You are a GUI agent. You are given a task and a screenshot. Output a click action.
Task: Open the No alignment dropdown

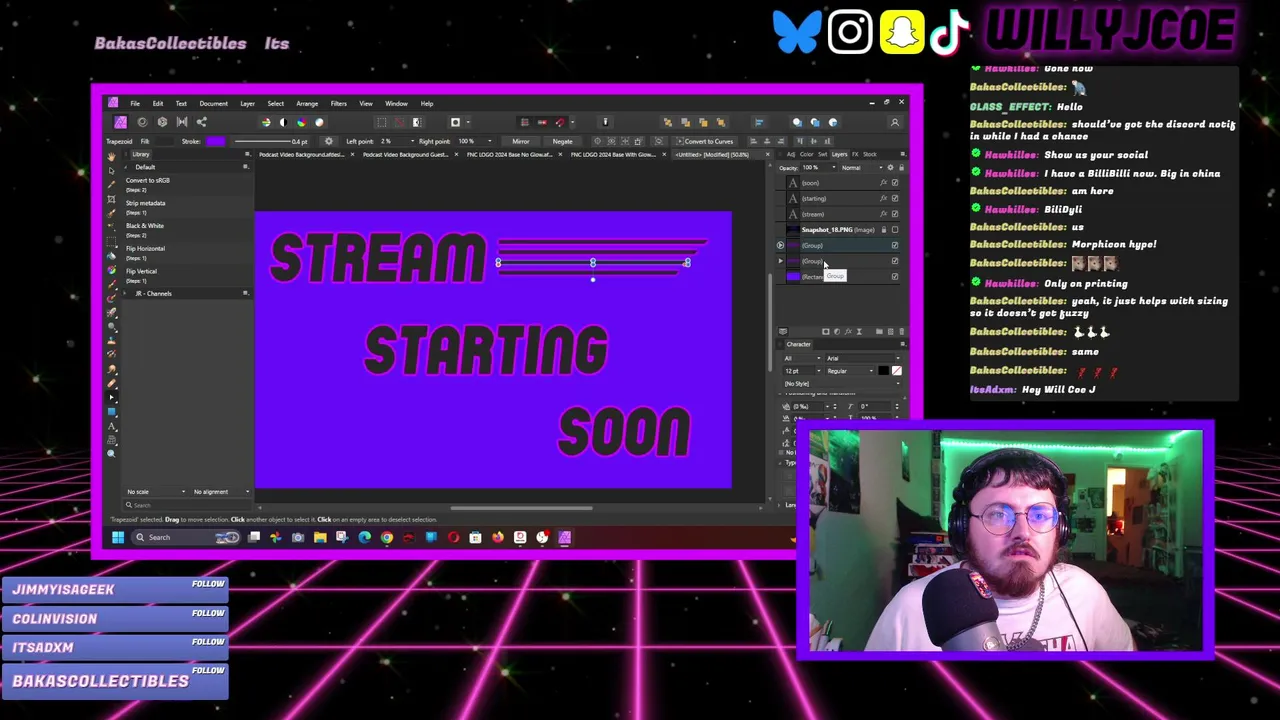pyautogui.click(x=221, y=492)
